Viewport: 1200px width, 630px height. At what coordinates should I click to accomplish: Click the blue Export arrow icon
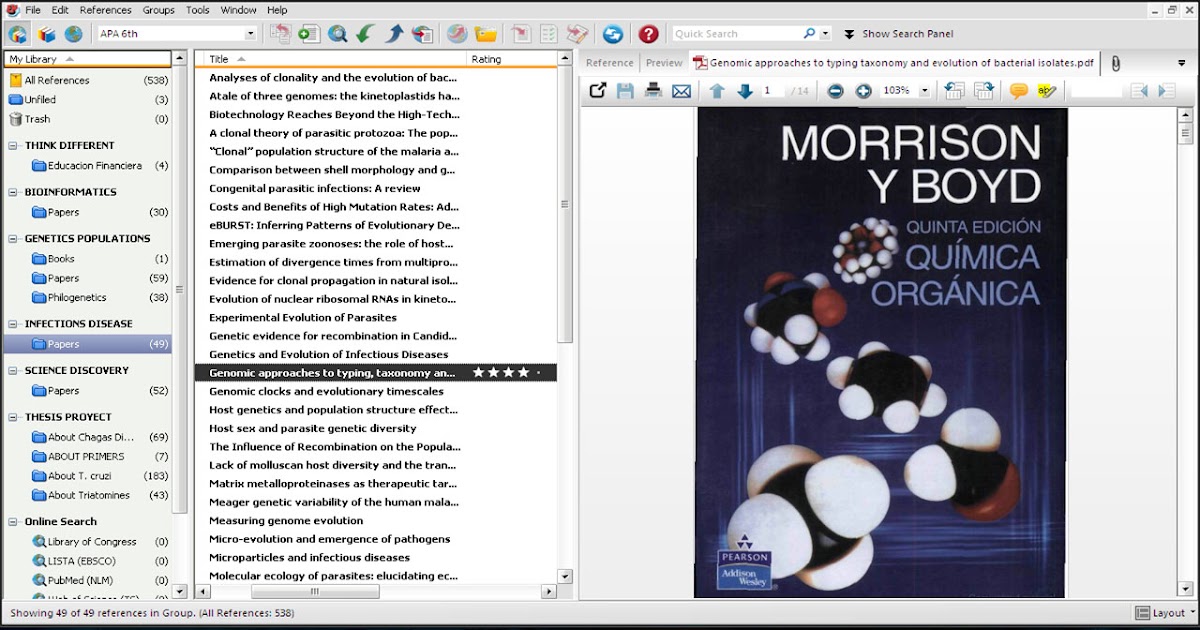click(x=394, y=34)
